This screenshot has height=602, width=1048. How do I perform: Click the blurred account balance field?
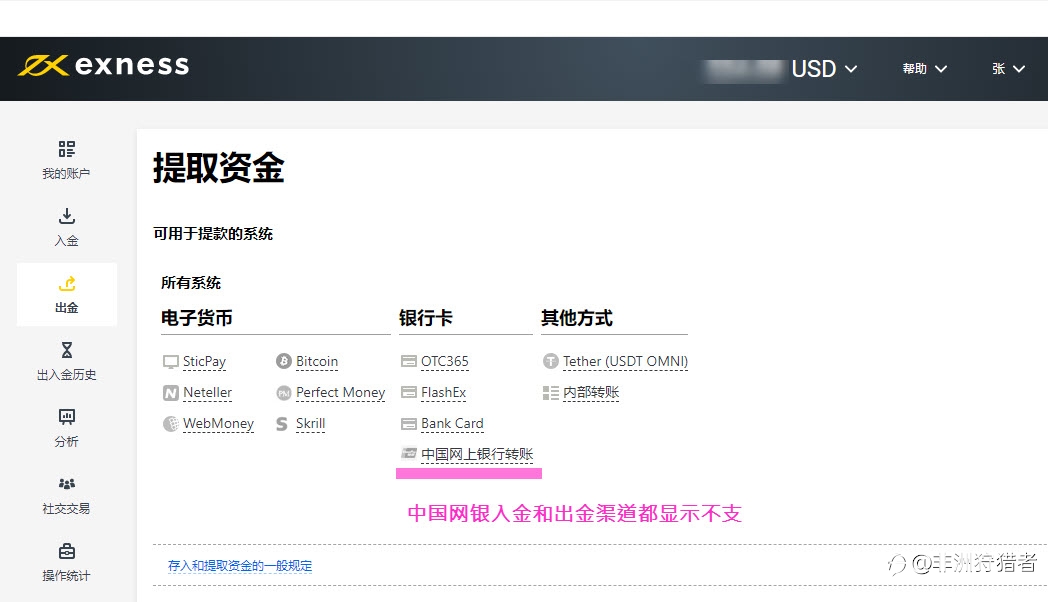pyautogui.click(x=743, y=70)
